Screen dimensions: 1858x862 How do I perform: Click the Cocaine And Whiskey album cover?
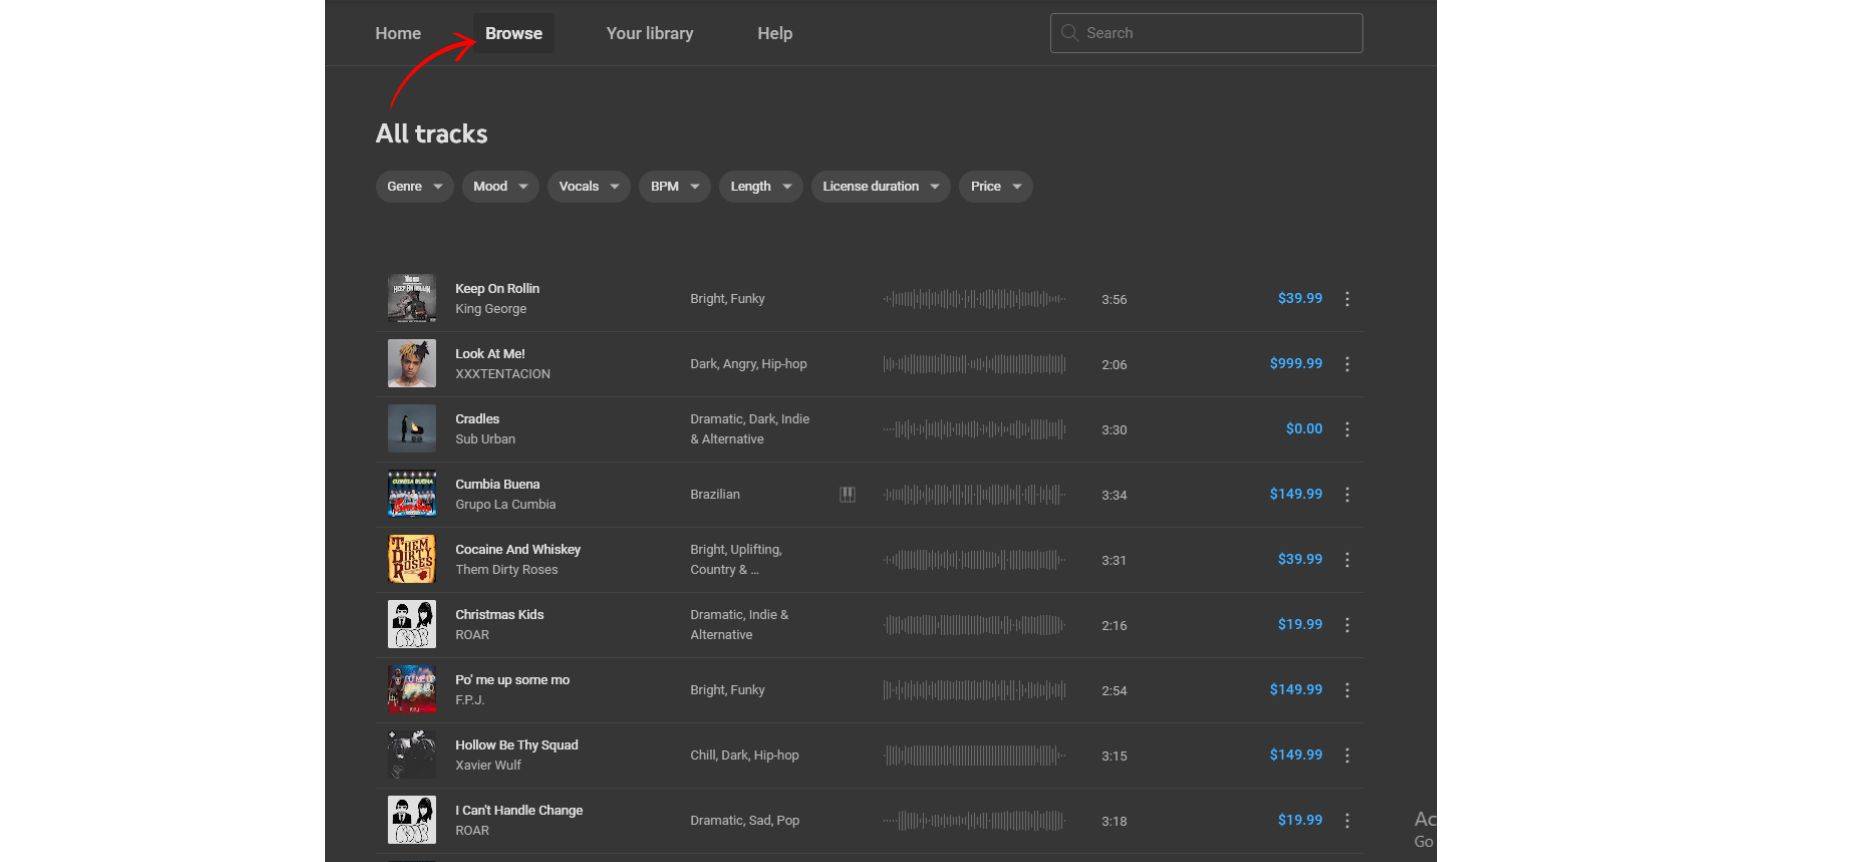click(x=412, y=559)
